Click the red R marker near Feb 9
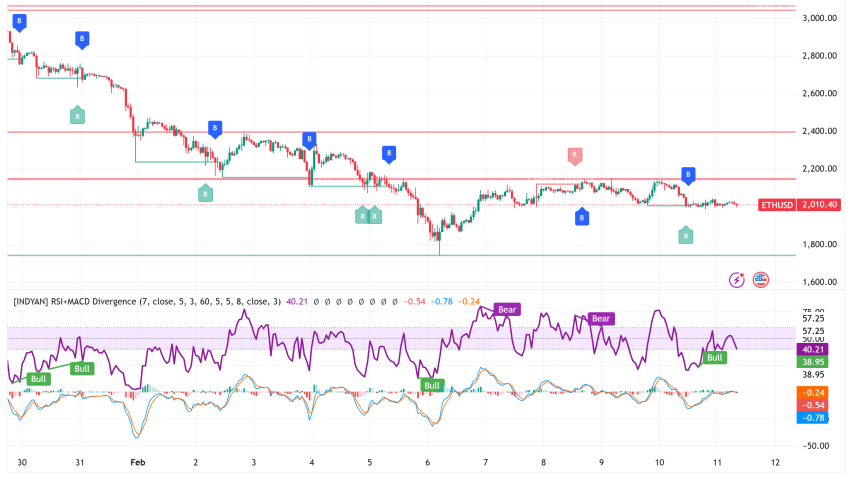 (x=575, y=155)
